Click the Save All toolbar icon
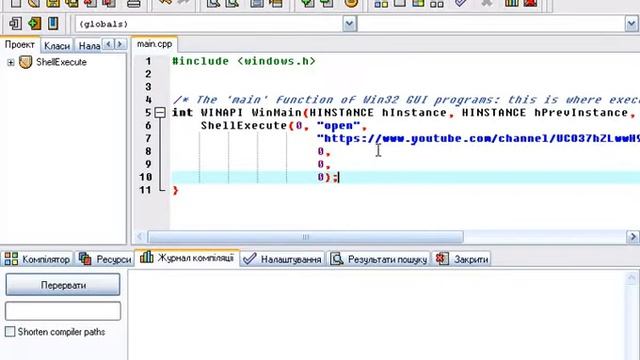640x360 pixels. (x=72, y=4)
